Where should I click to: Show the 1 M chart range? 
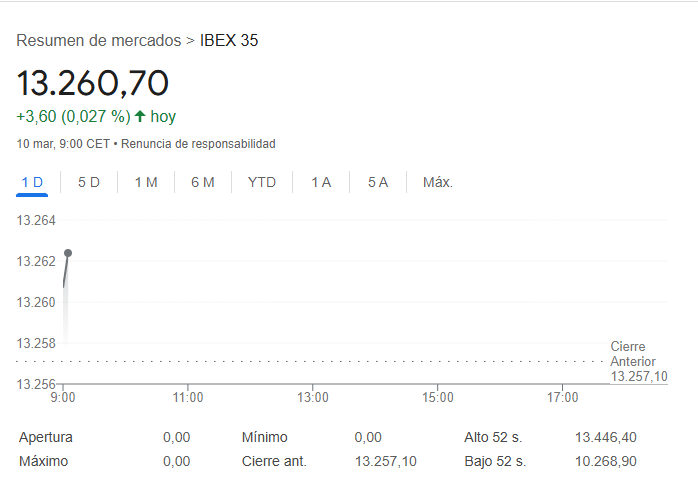(146, 182)
